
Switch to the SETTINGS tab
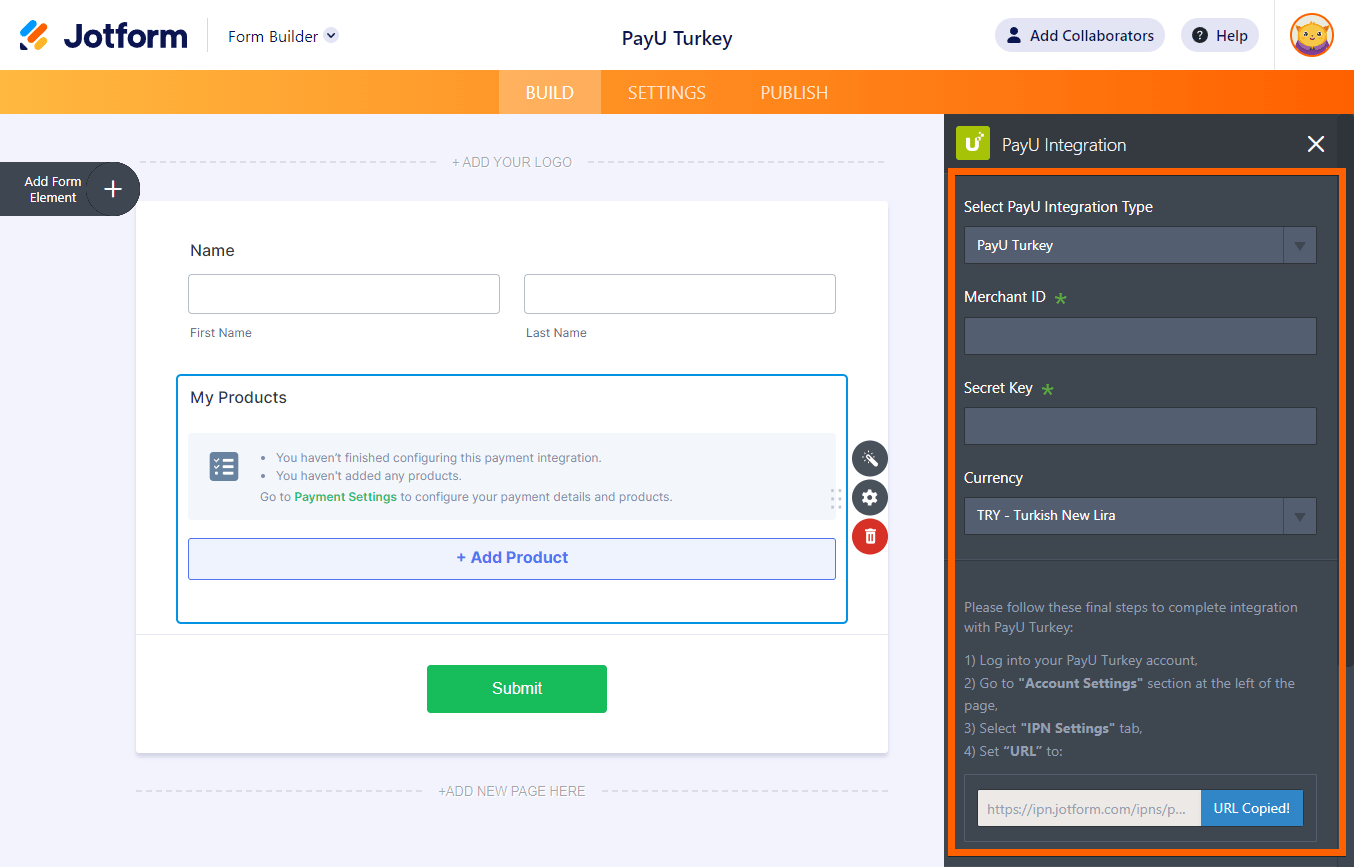pos(667,92)
